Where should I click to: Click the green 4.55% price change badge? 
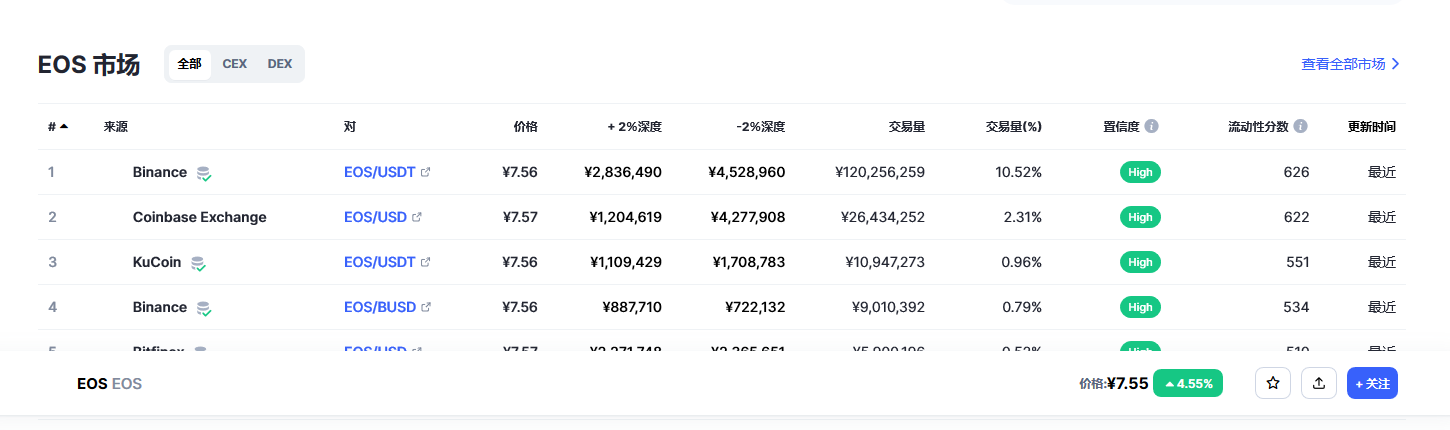pyautogui.click(x=1188, y=383)
